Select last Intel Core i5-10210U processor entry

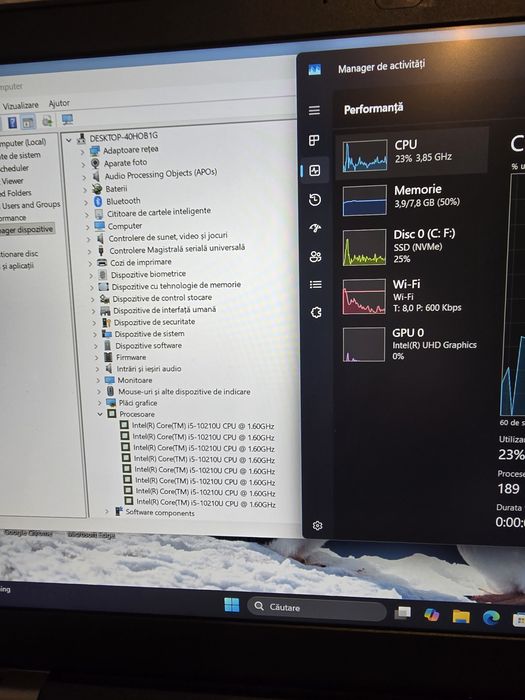pos(205,503)
